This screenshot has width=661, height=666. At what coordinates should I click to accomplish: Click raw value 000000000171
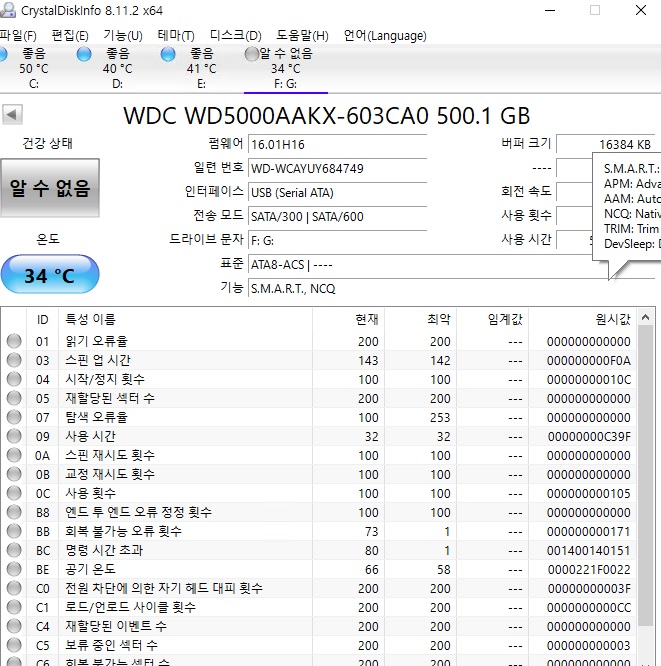[588, 532]
